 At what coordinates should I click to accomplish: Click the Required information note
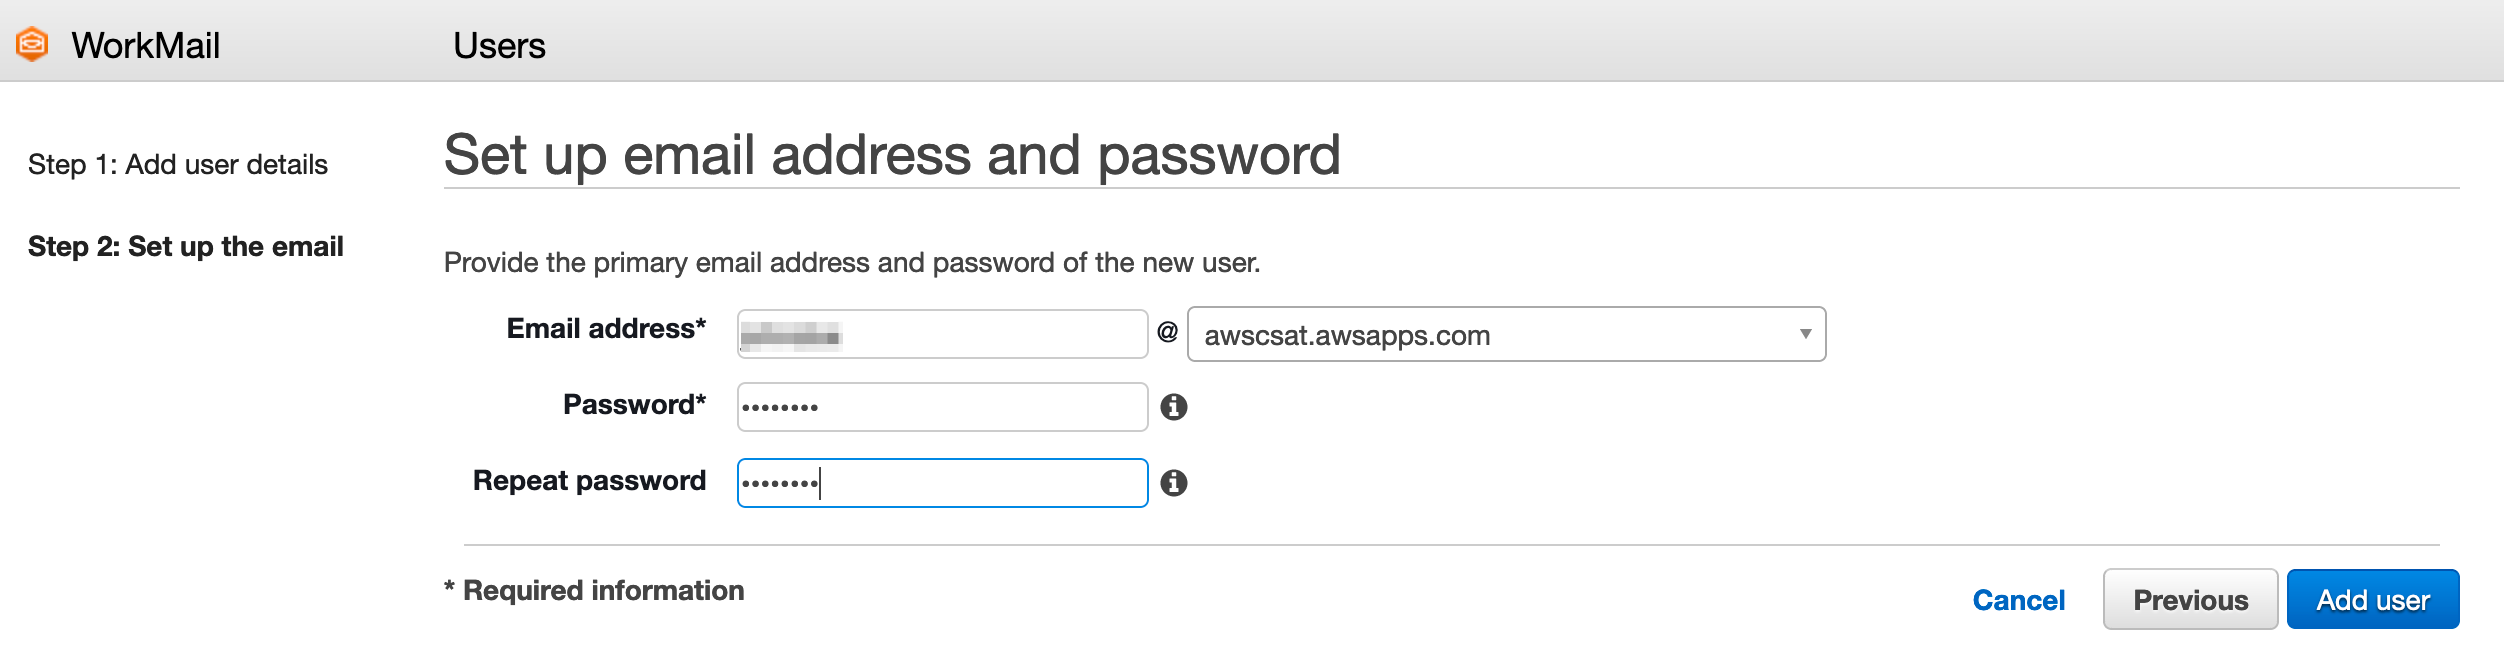(594, 590)
